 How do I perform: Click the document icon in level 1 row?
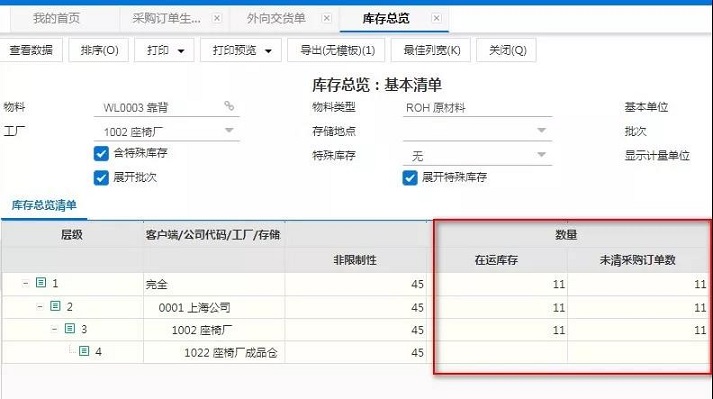tap(41, 283)
